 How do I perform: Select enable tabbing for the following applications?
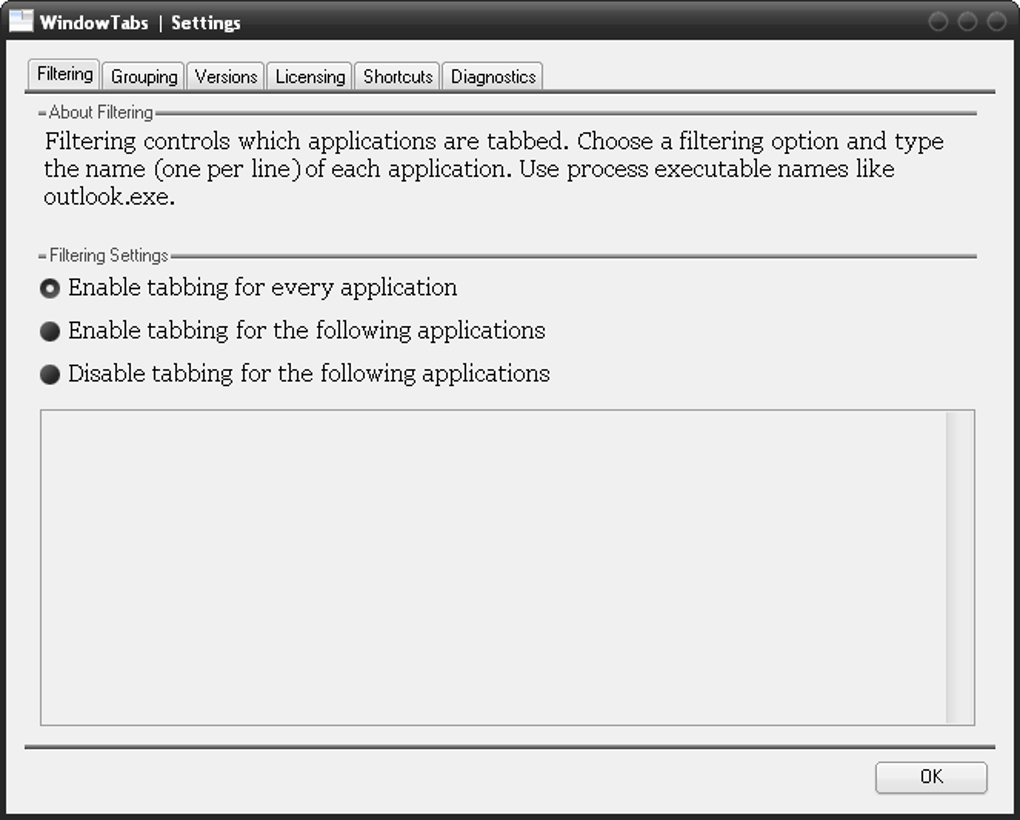click(49, 331)
